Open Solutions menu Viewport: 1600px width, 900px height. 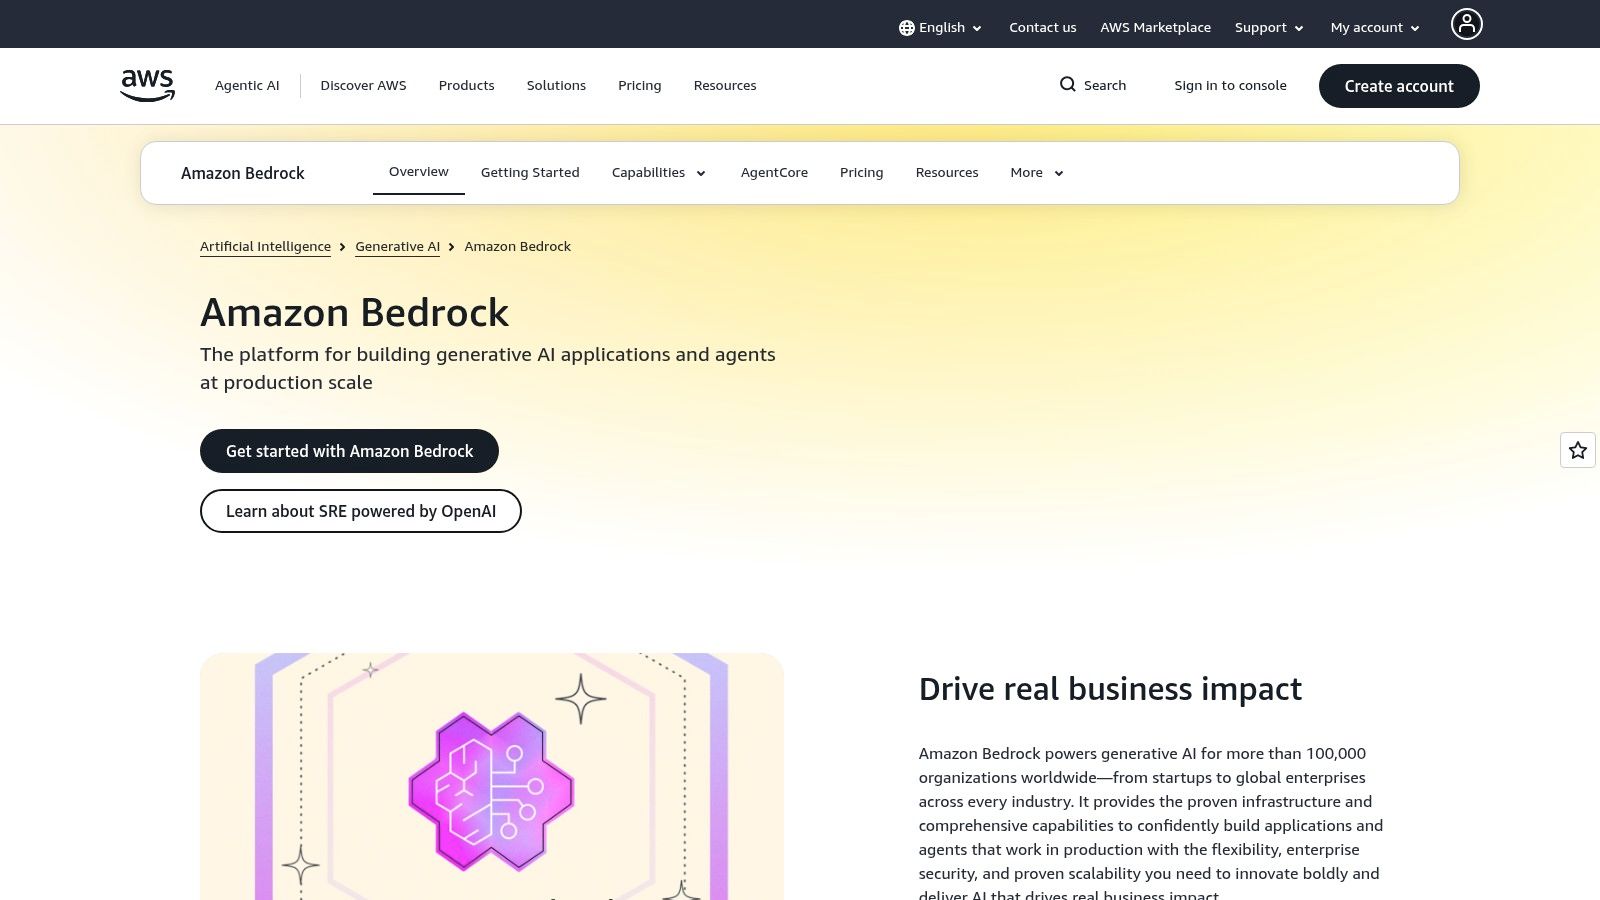pyautogui.click(x=556, y=86)
